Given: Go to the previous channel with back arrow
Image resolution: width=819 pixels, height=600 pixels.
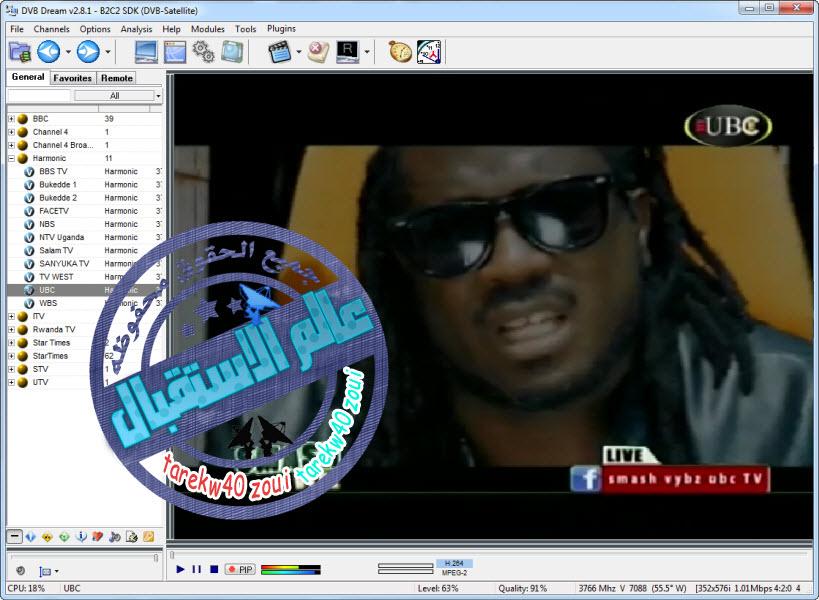Looking at the screenshot, I should pos(49,52).
